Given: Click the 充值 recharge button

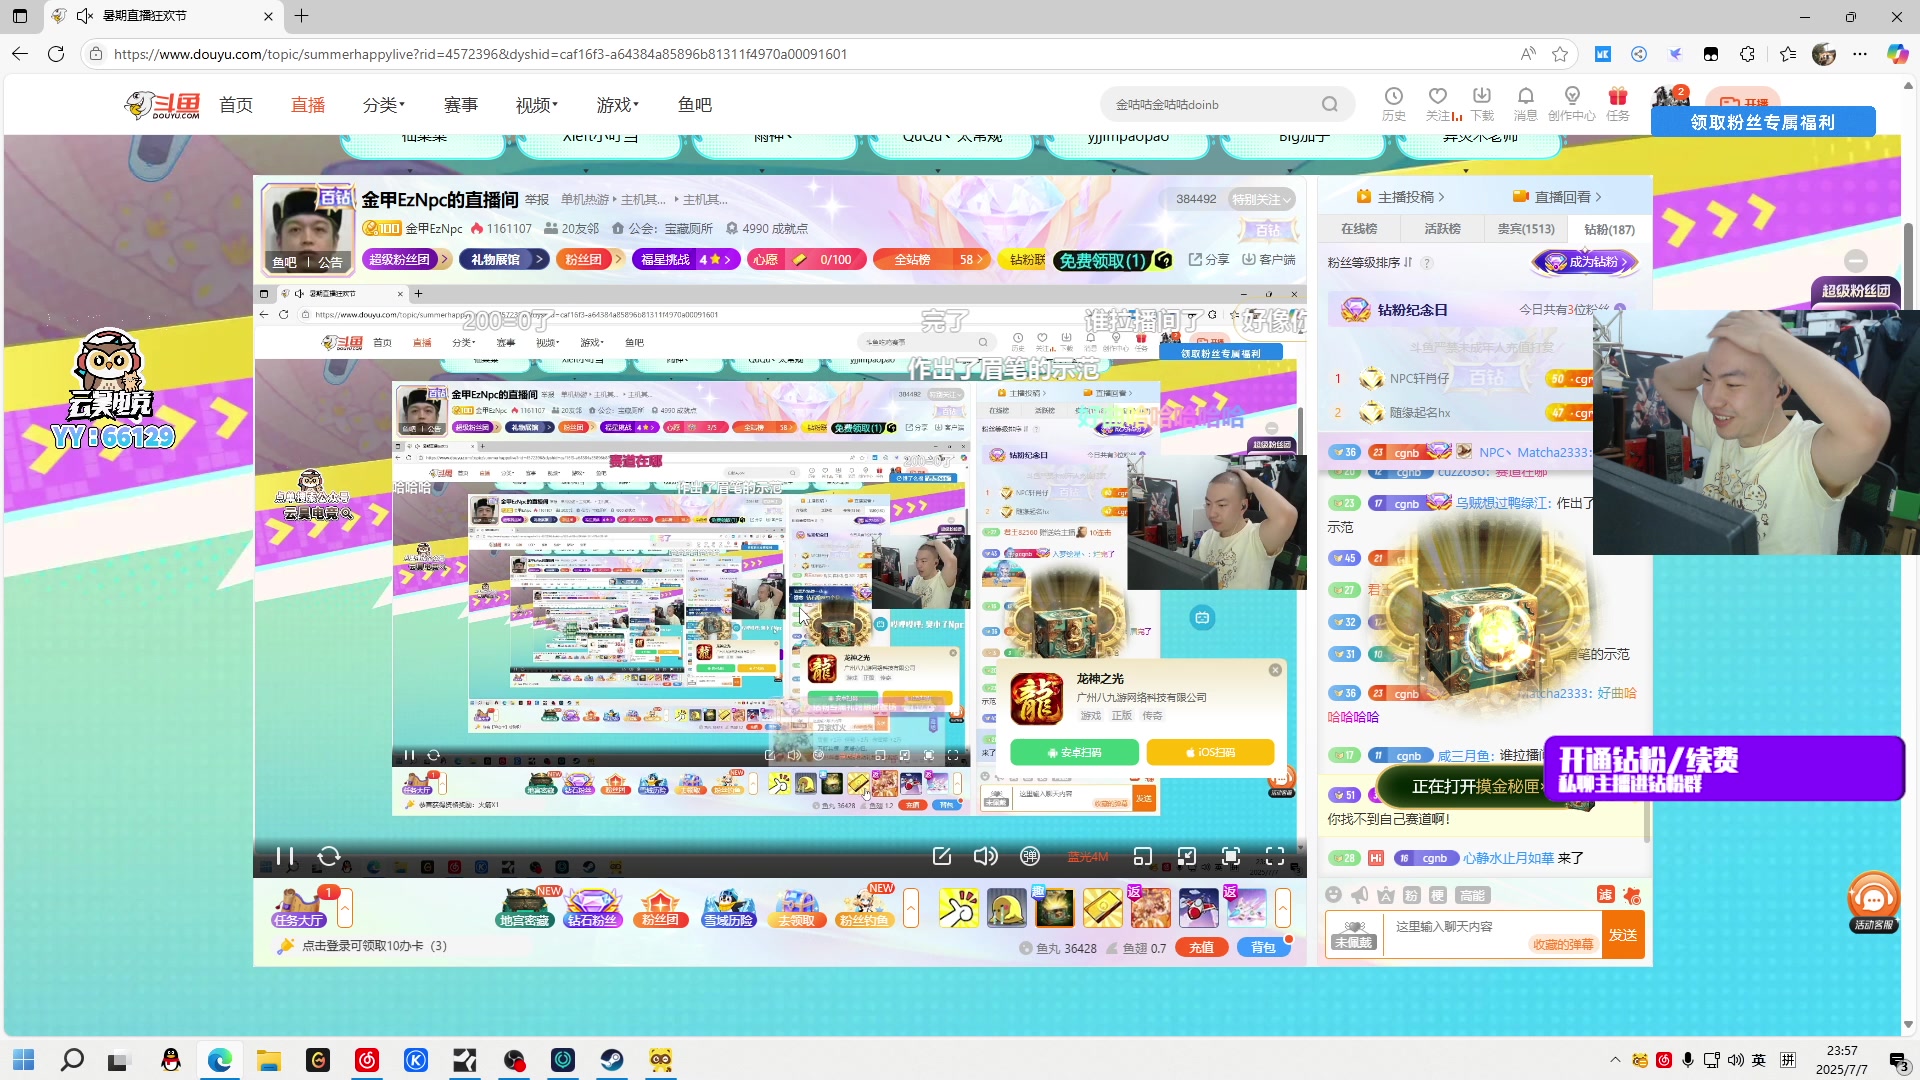Looking at the screenshot, I should click(1202, 948).
